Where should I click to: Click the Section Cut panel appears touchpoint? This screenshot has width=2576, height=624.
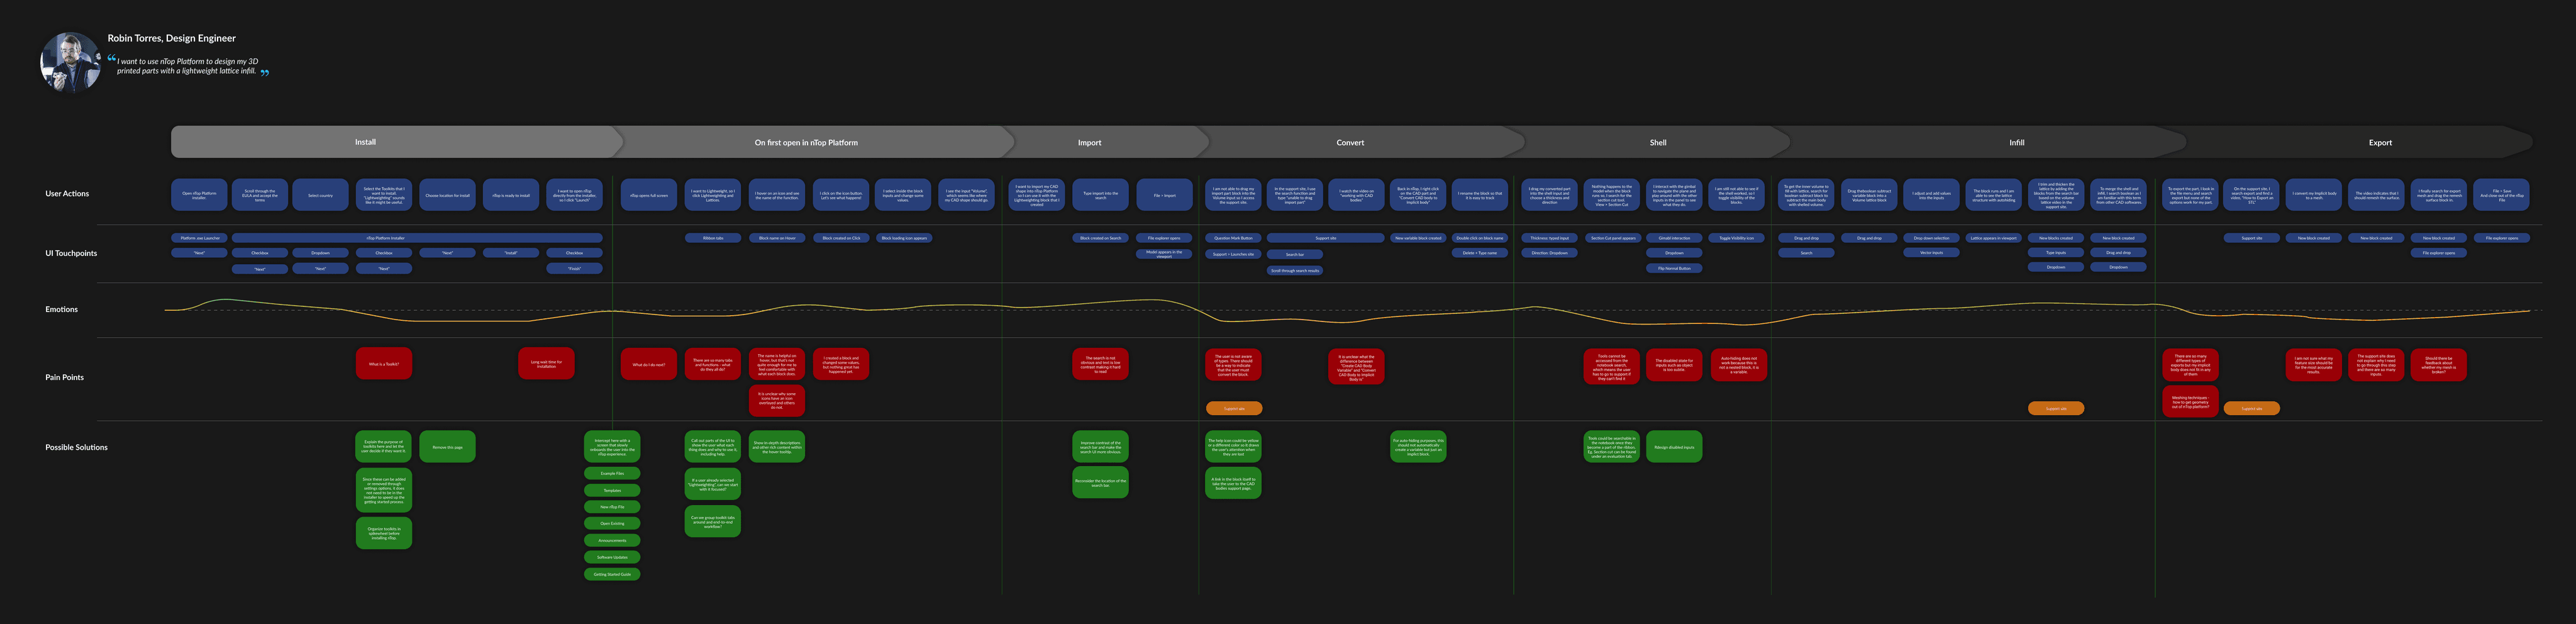pos(1612,238)
